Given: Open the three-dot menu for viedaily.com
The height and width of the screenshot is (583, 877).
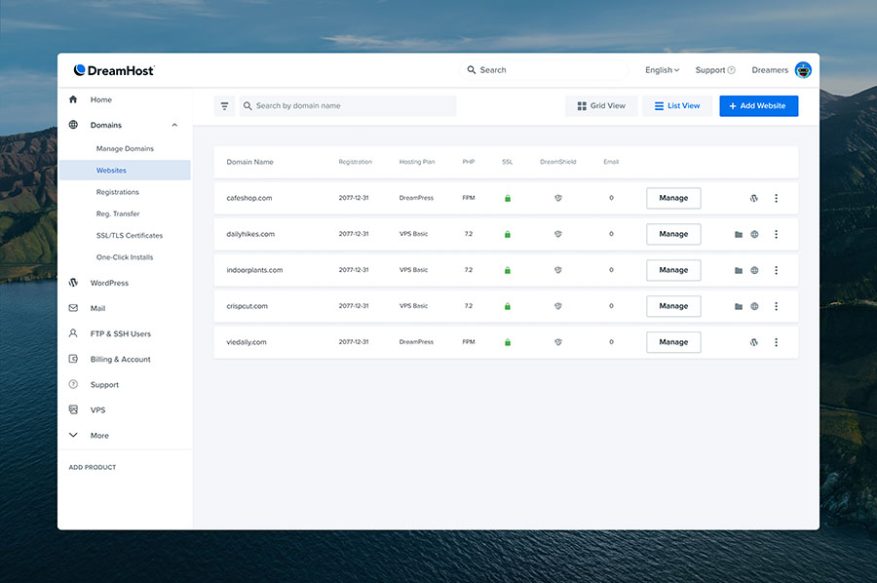Looking at the screenshot, I should (x=776, y=342).
